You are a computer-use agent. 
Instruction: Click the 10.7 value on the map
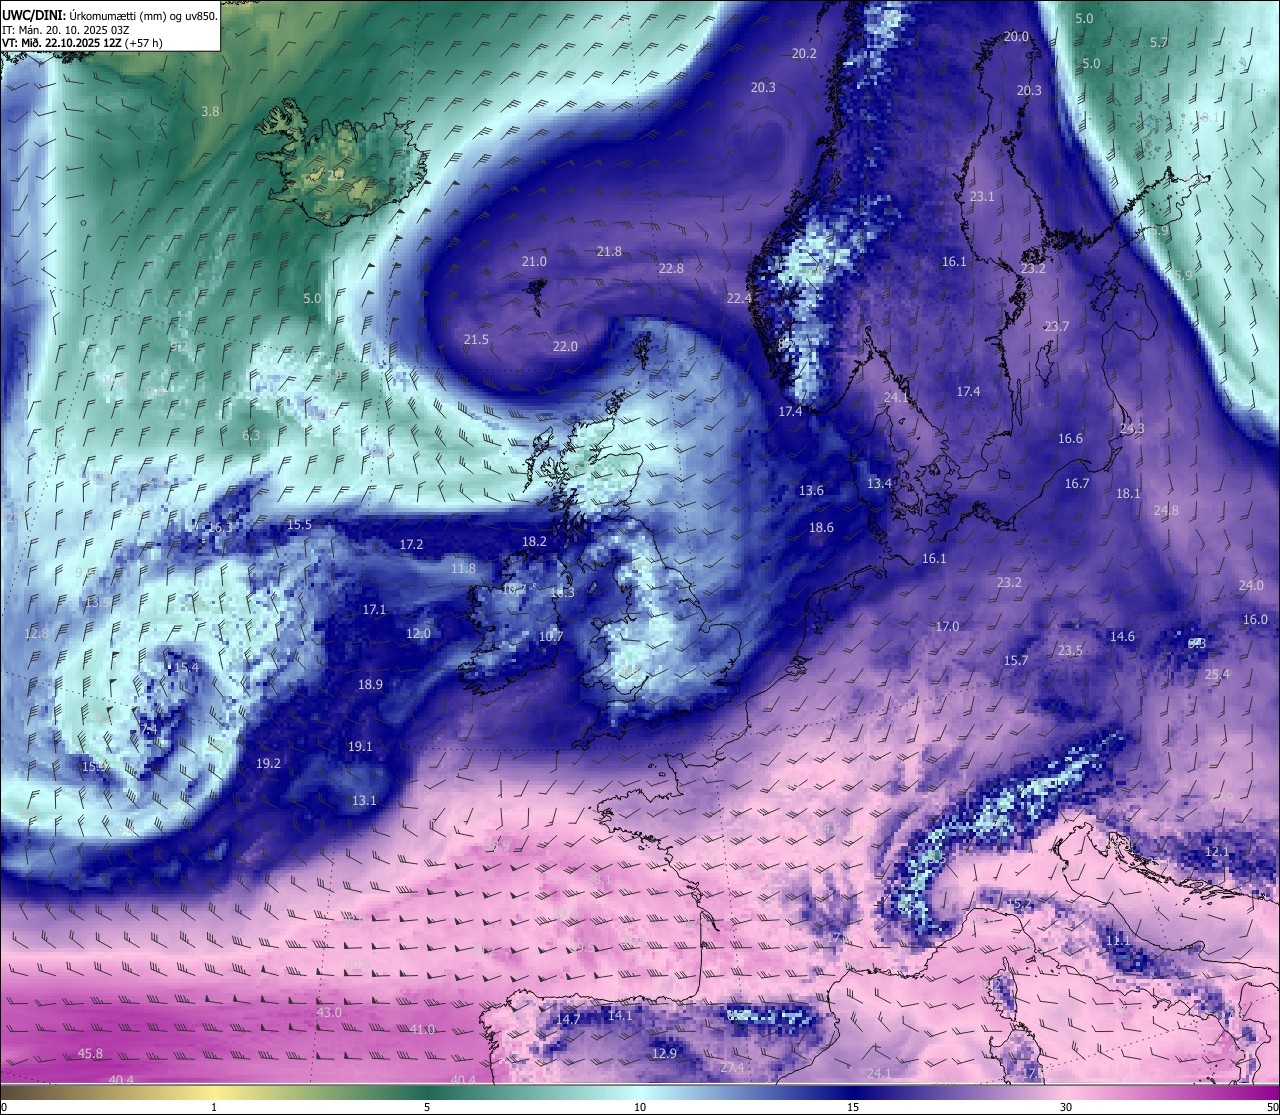pos(551,637)
